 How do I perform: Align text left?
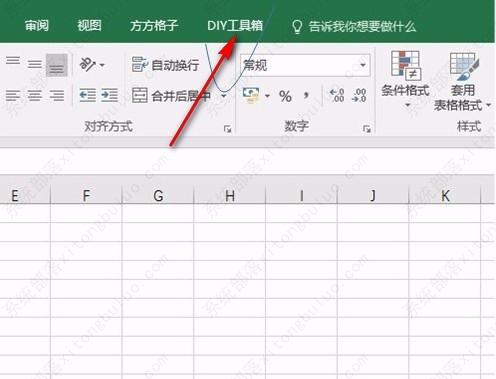pyautogui.click(x=13, y=96)
